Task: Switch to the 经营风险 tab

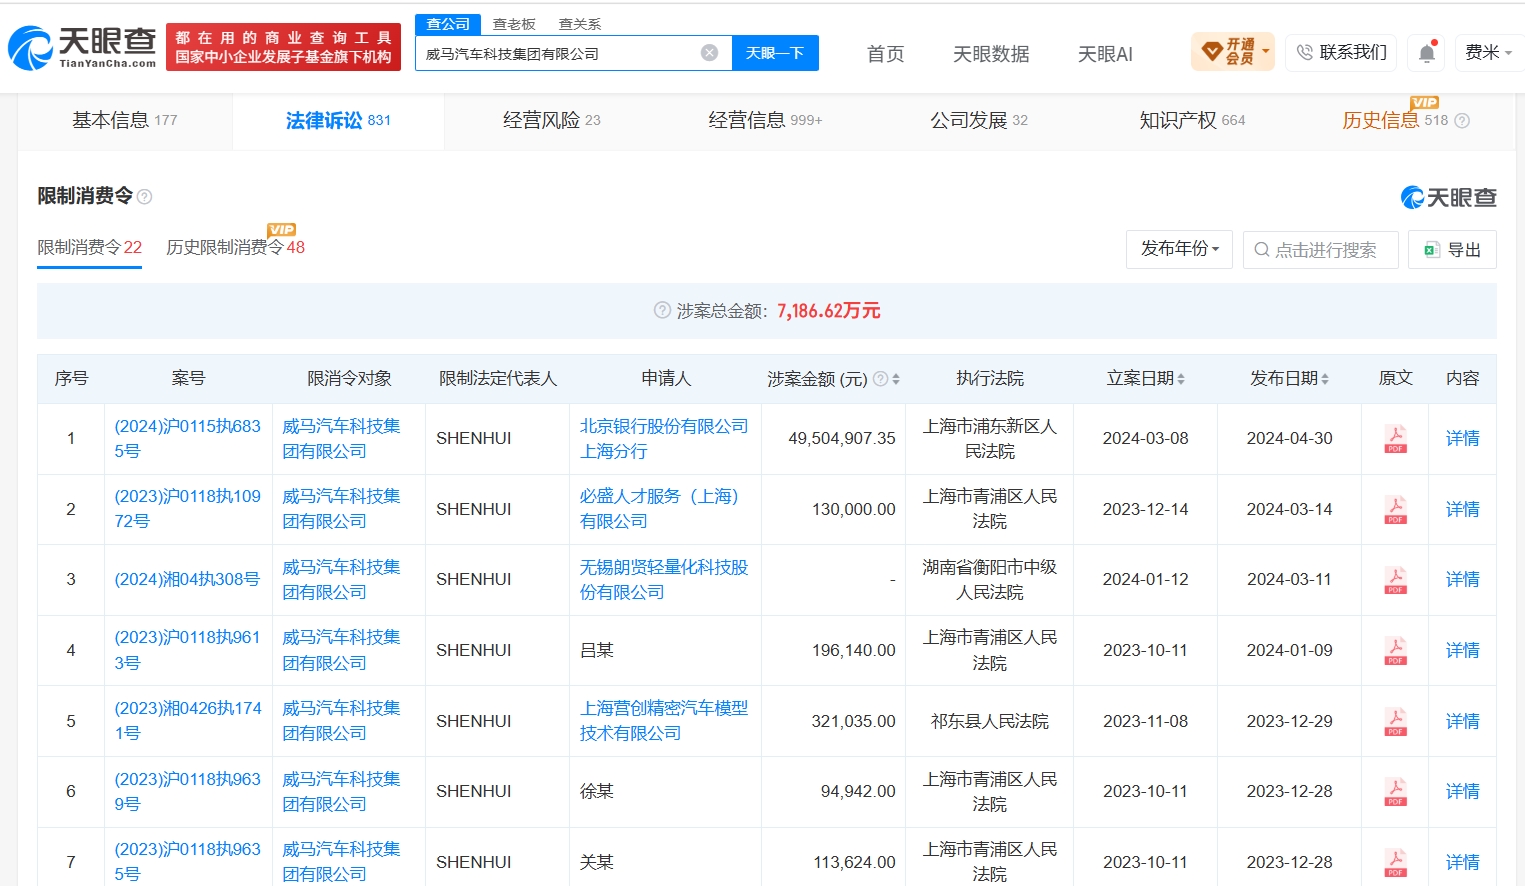Action: pyautogui.click(x=552, y=121)
